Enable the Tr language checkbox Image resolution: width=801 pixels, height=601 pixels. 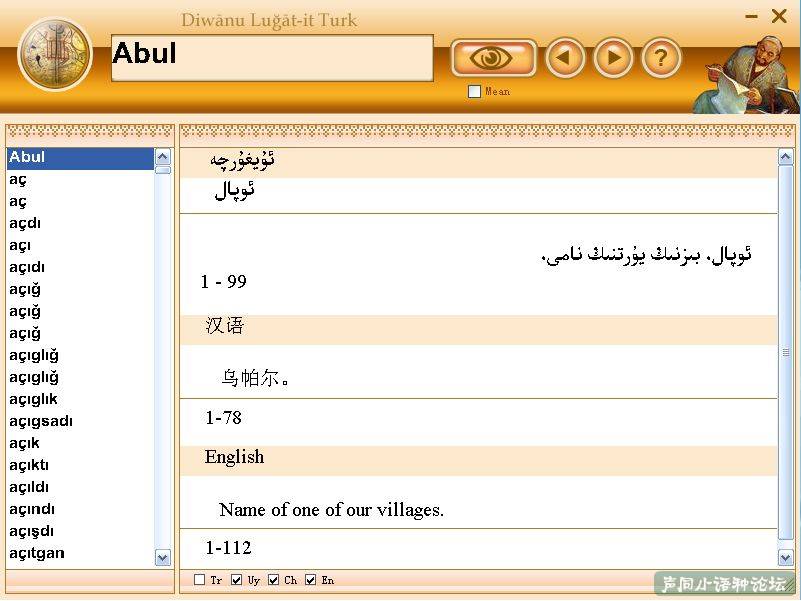200,580
